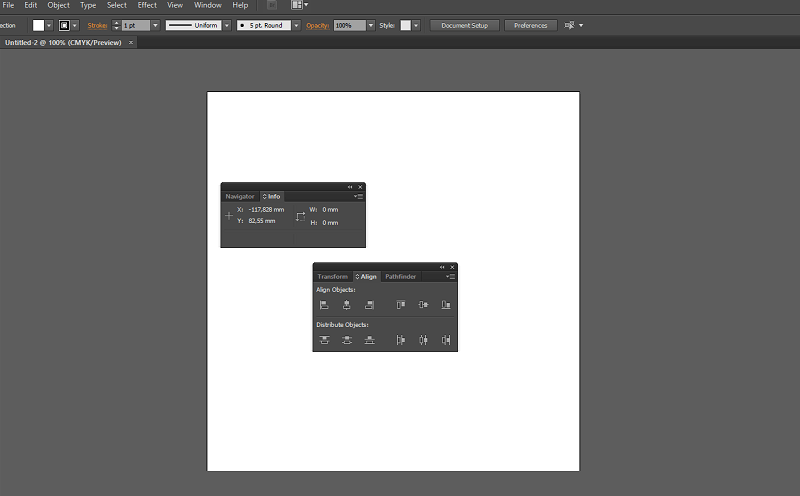
Task: Select the Info panel tab
Action: tap(271, 196)
